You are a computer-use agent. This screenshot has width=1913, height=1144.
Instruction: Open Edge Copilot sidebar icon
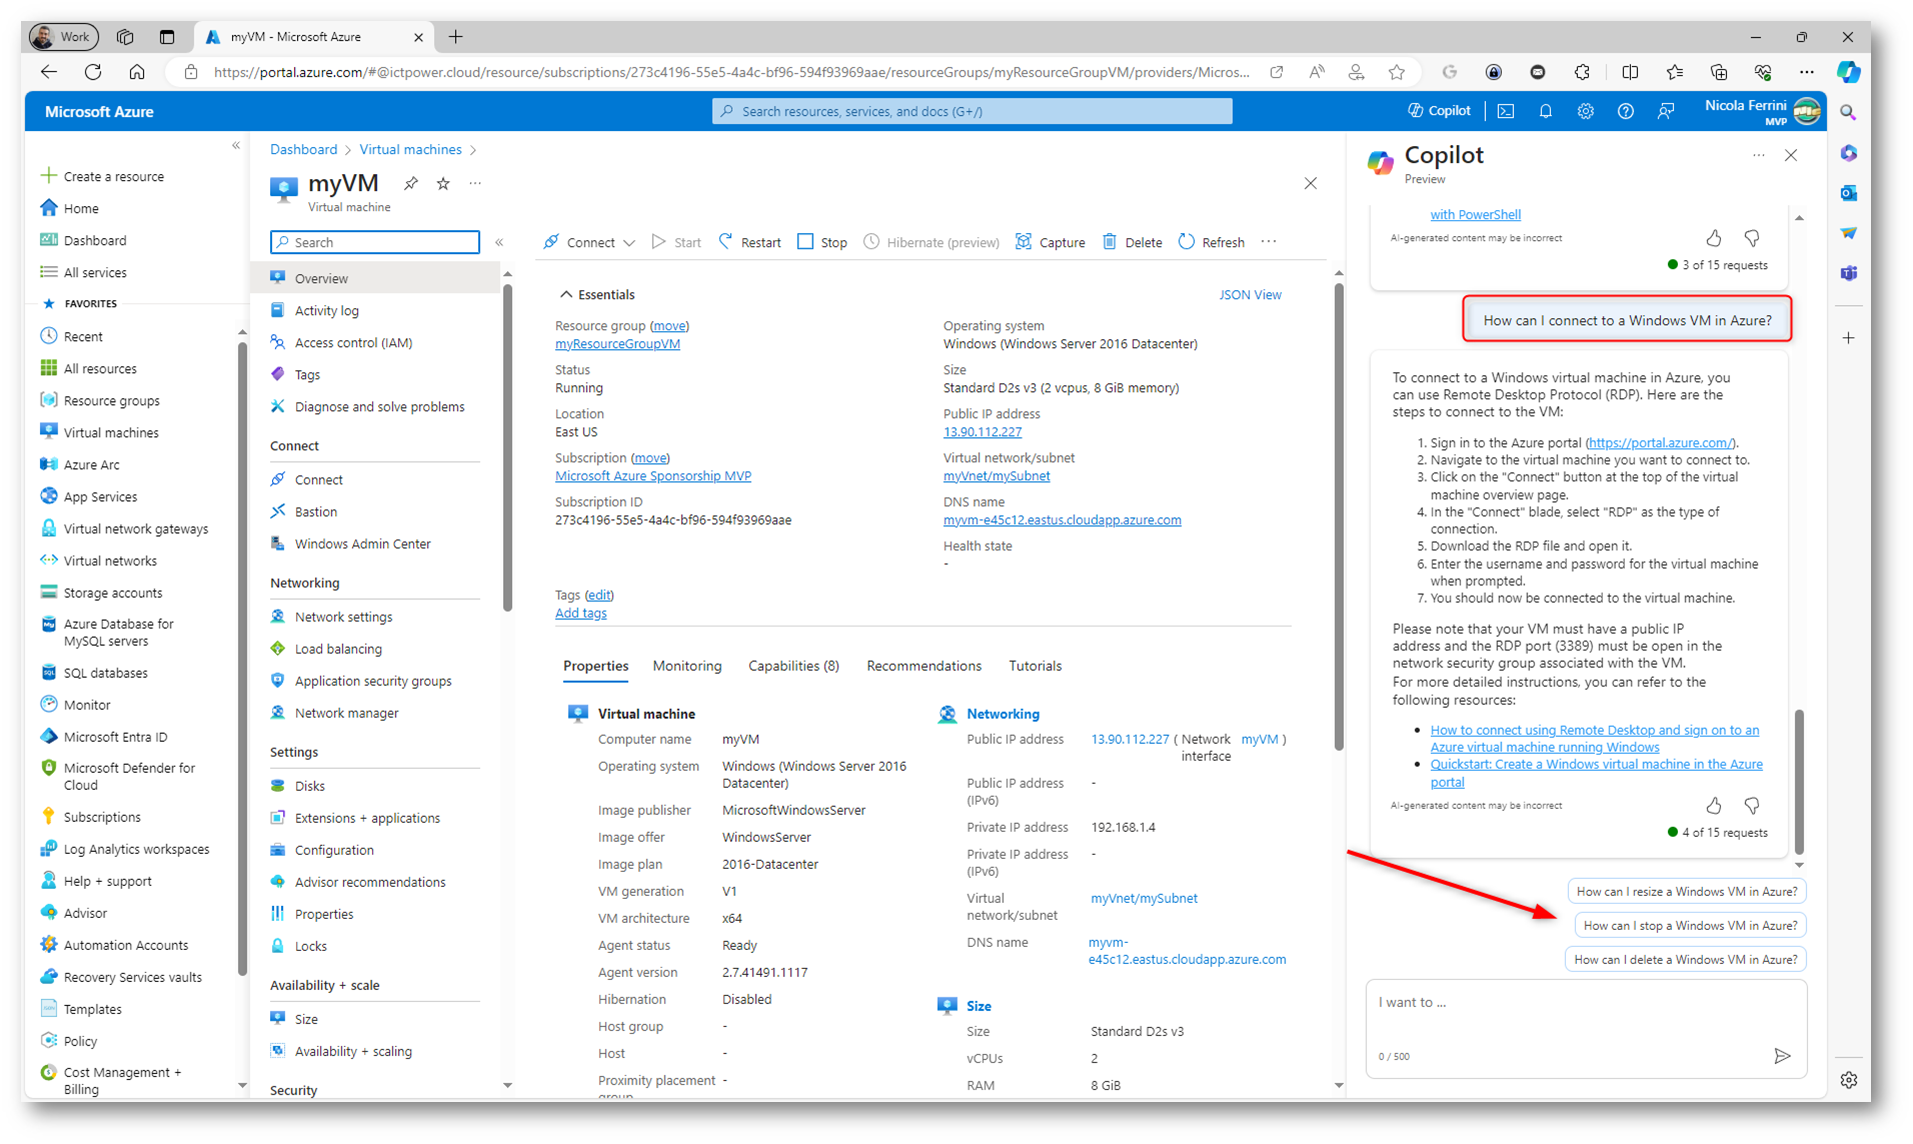pyautogui.click(x=1848, y=72)
